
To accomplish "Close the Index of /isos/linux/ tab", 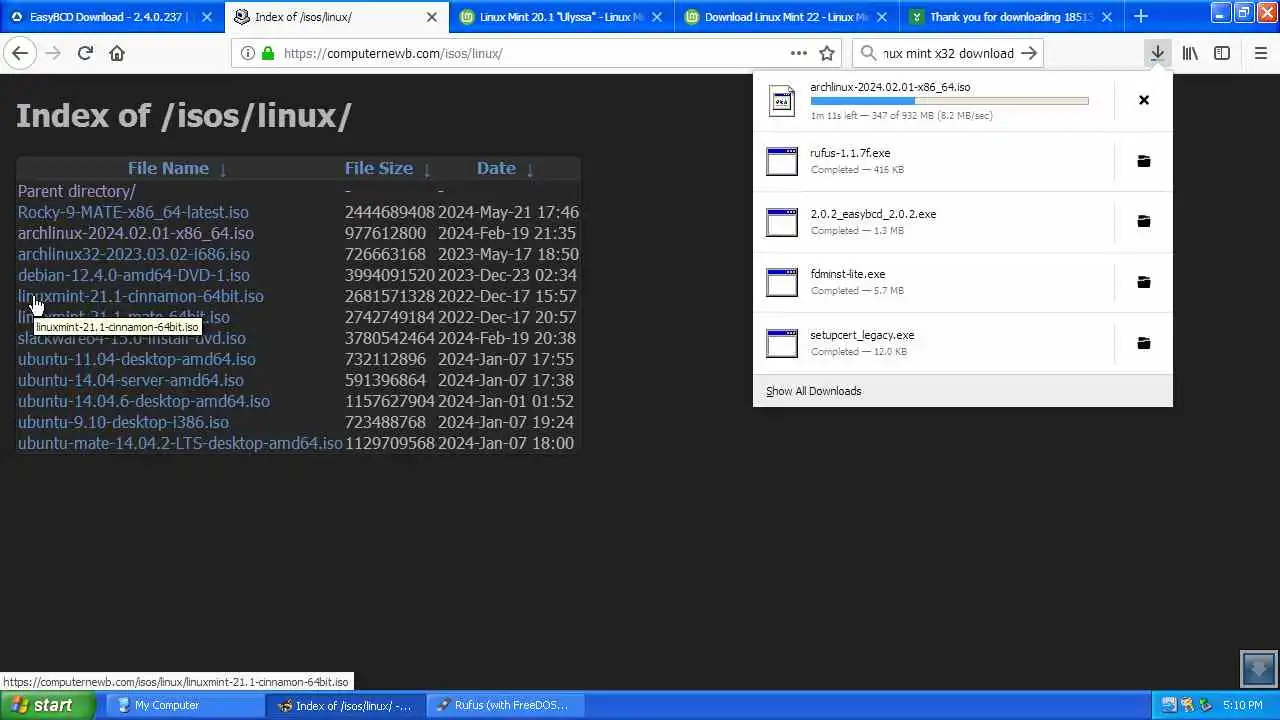I will click(x=432, y=17).
